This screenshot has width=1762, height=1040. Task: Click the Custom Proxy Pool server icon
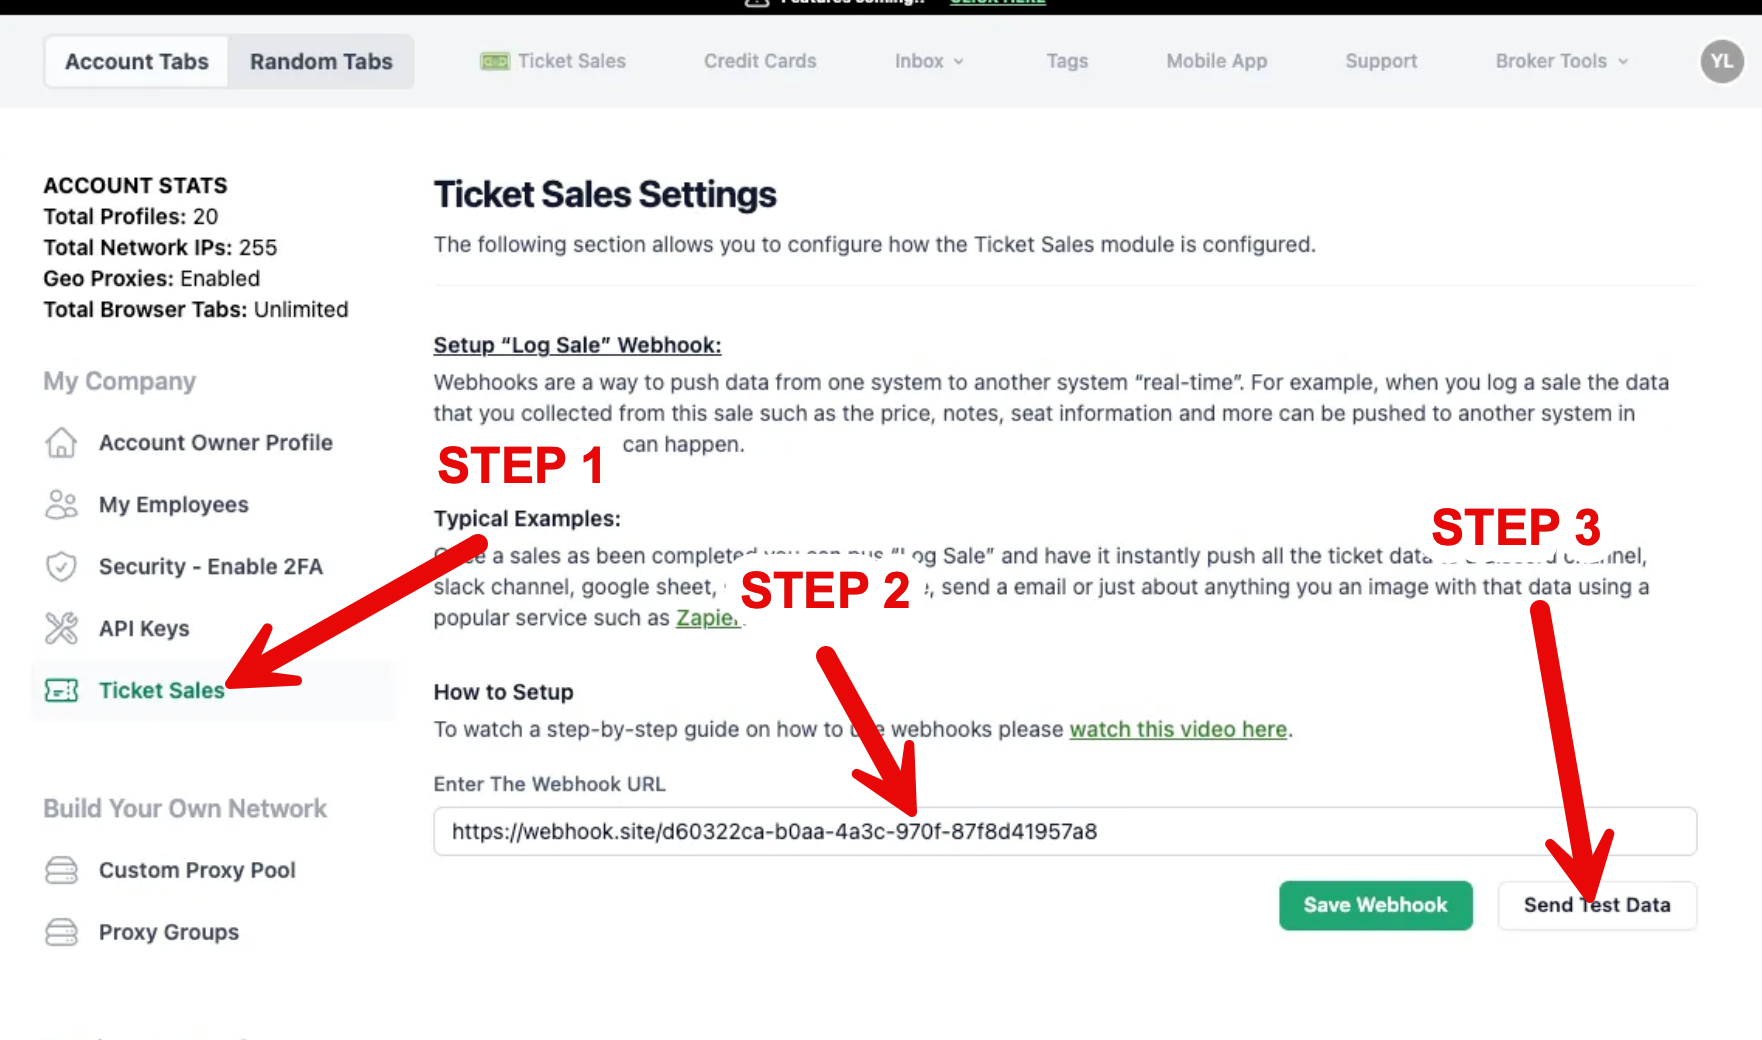(x=61, y=870)
